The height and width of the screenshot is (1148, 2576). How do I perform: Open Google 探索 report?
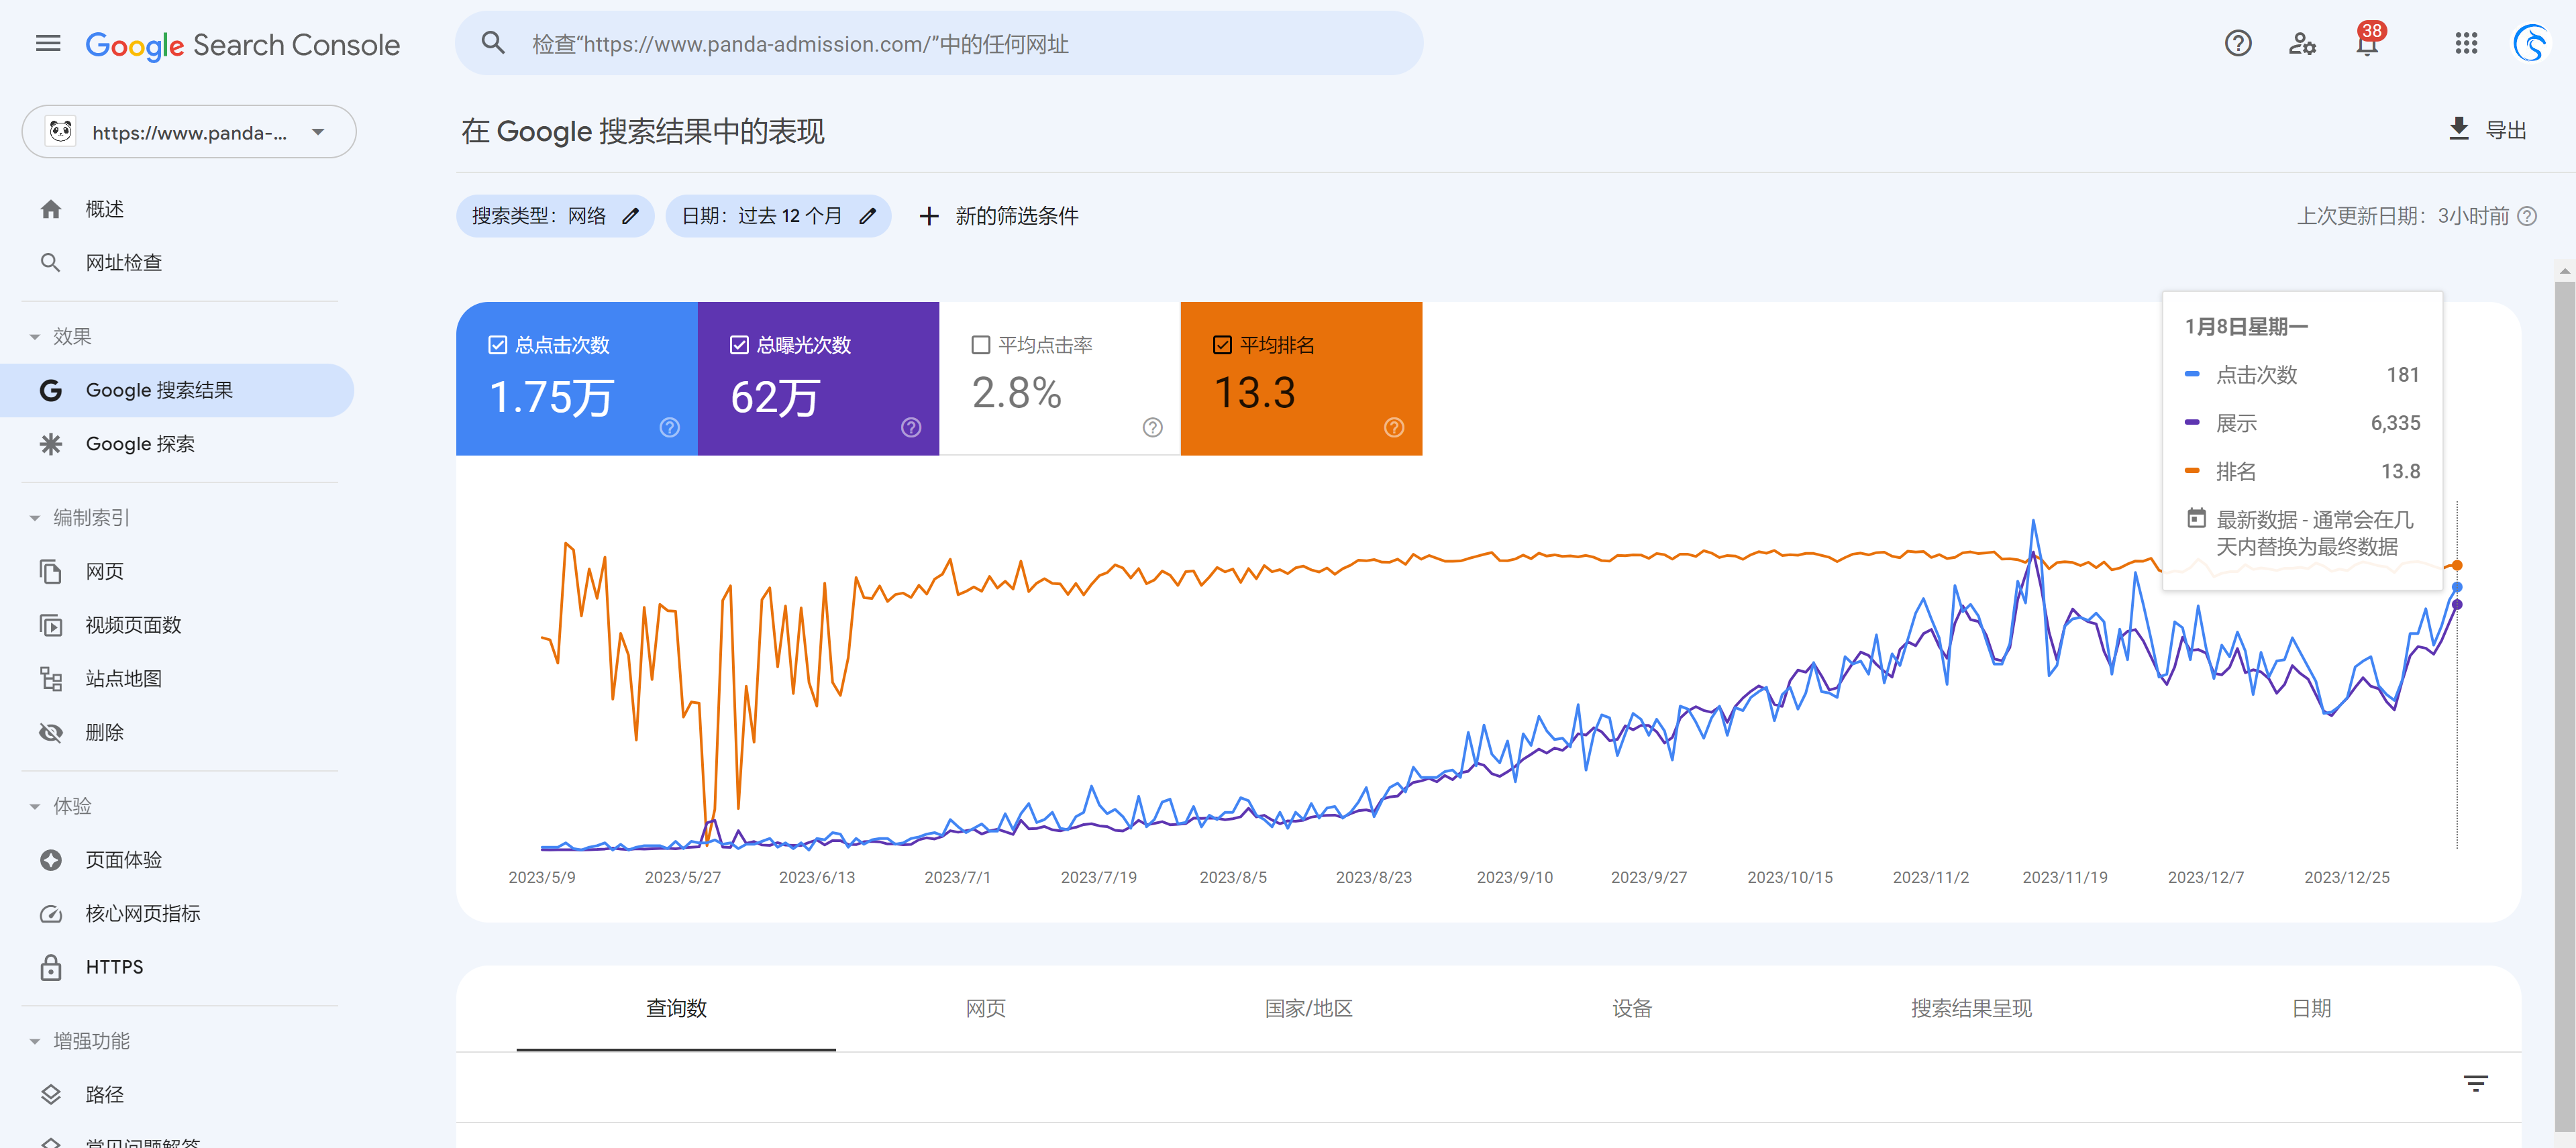140,444
